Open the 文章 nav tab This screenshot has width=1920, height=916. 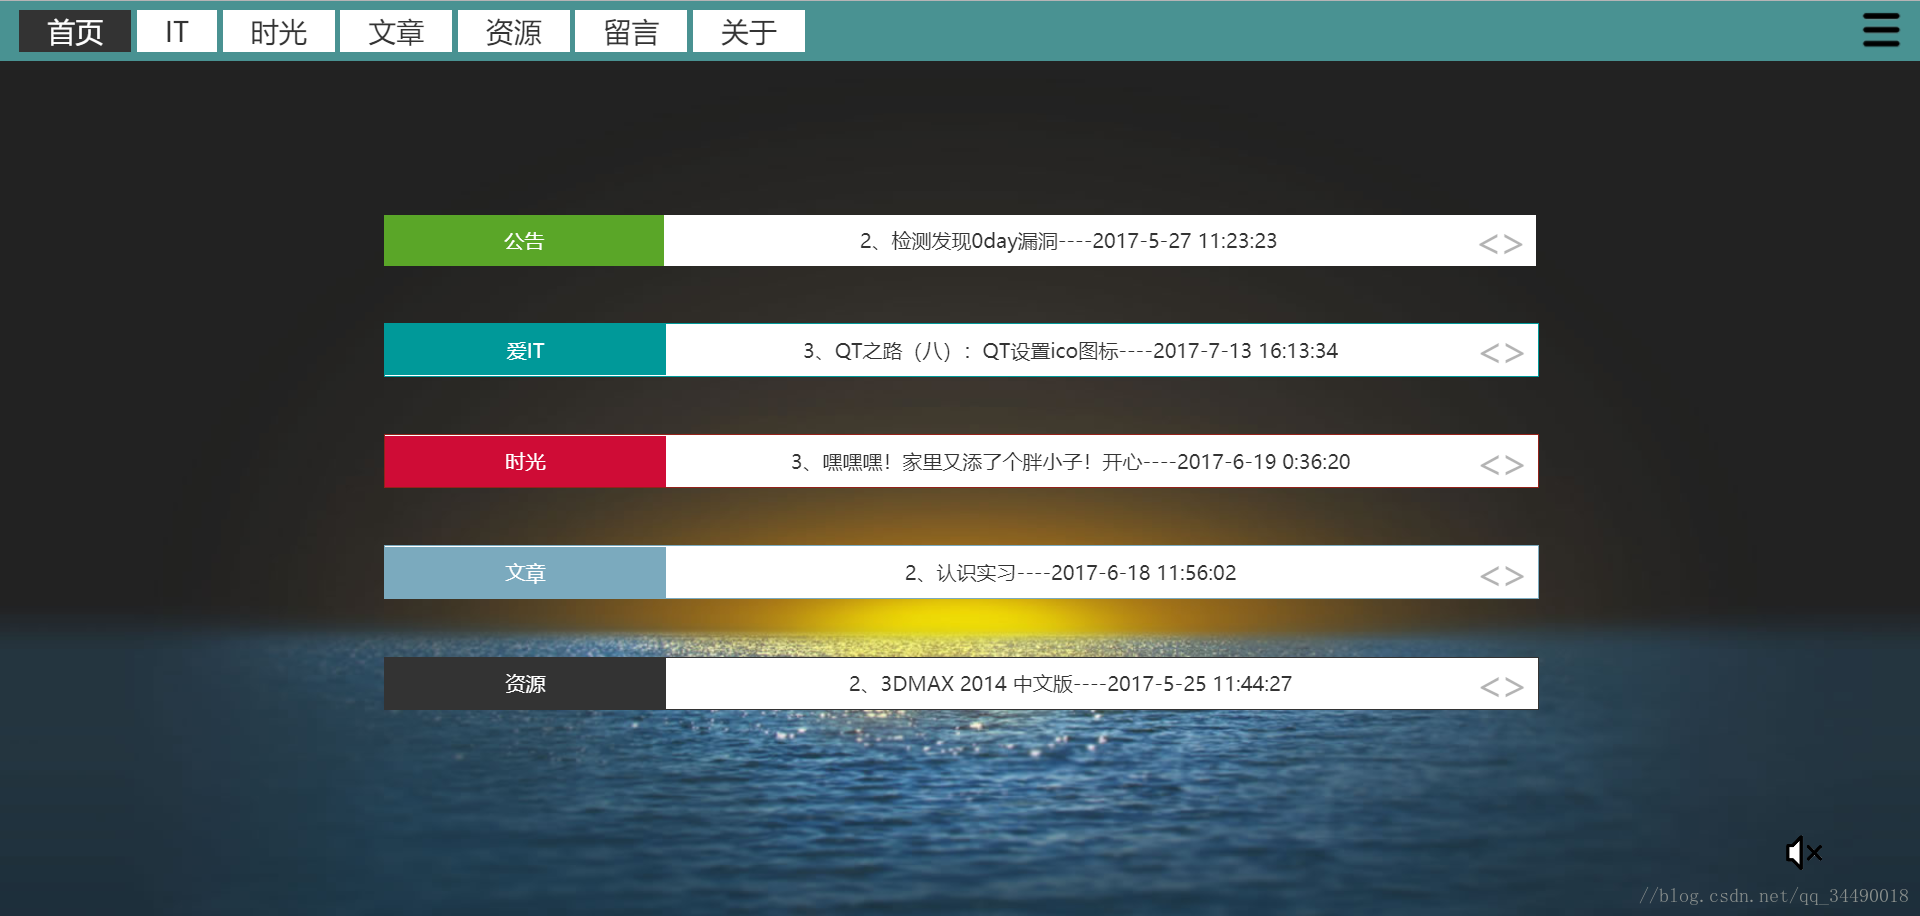(396, 31)
